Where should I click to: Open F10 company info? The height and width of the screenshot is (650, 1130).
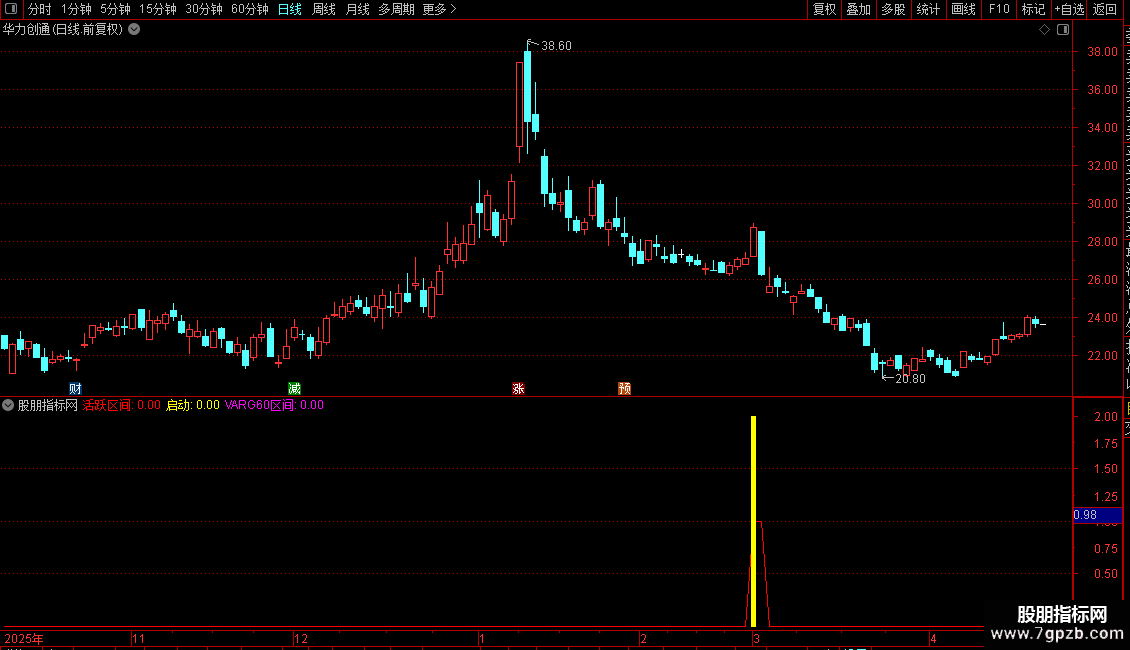(x=999, y=9)
